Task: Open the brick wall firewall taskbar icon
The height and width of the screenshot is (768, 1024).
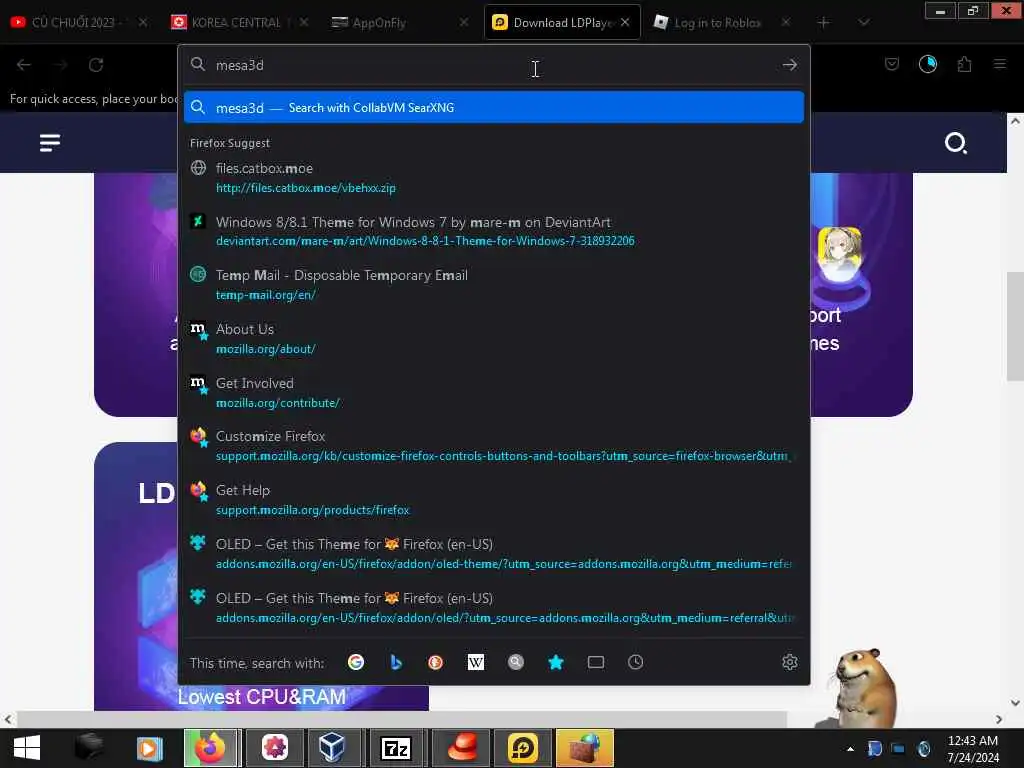Action: coord(584,748)
